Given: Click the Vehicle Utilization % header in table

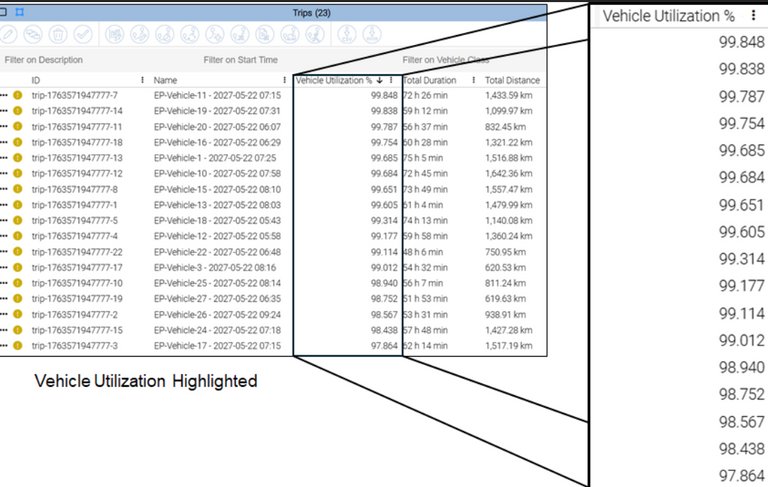Looking at the screenshot, I should click(x=334, y=80).
